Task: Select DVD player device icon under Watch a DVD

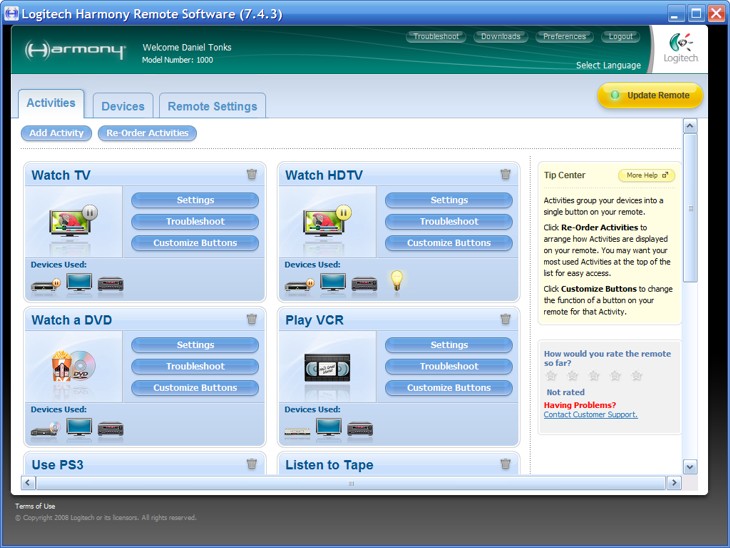Action: click(x=46, y=429)
